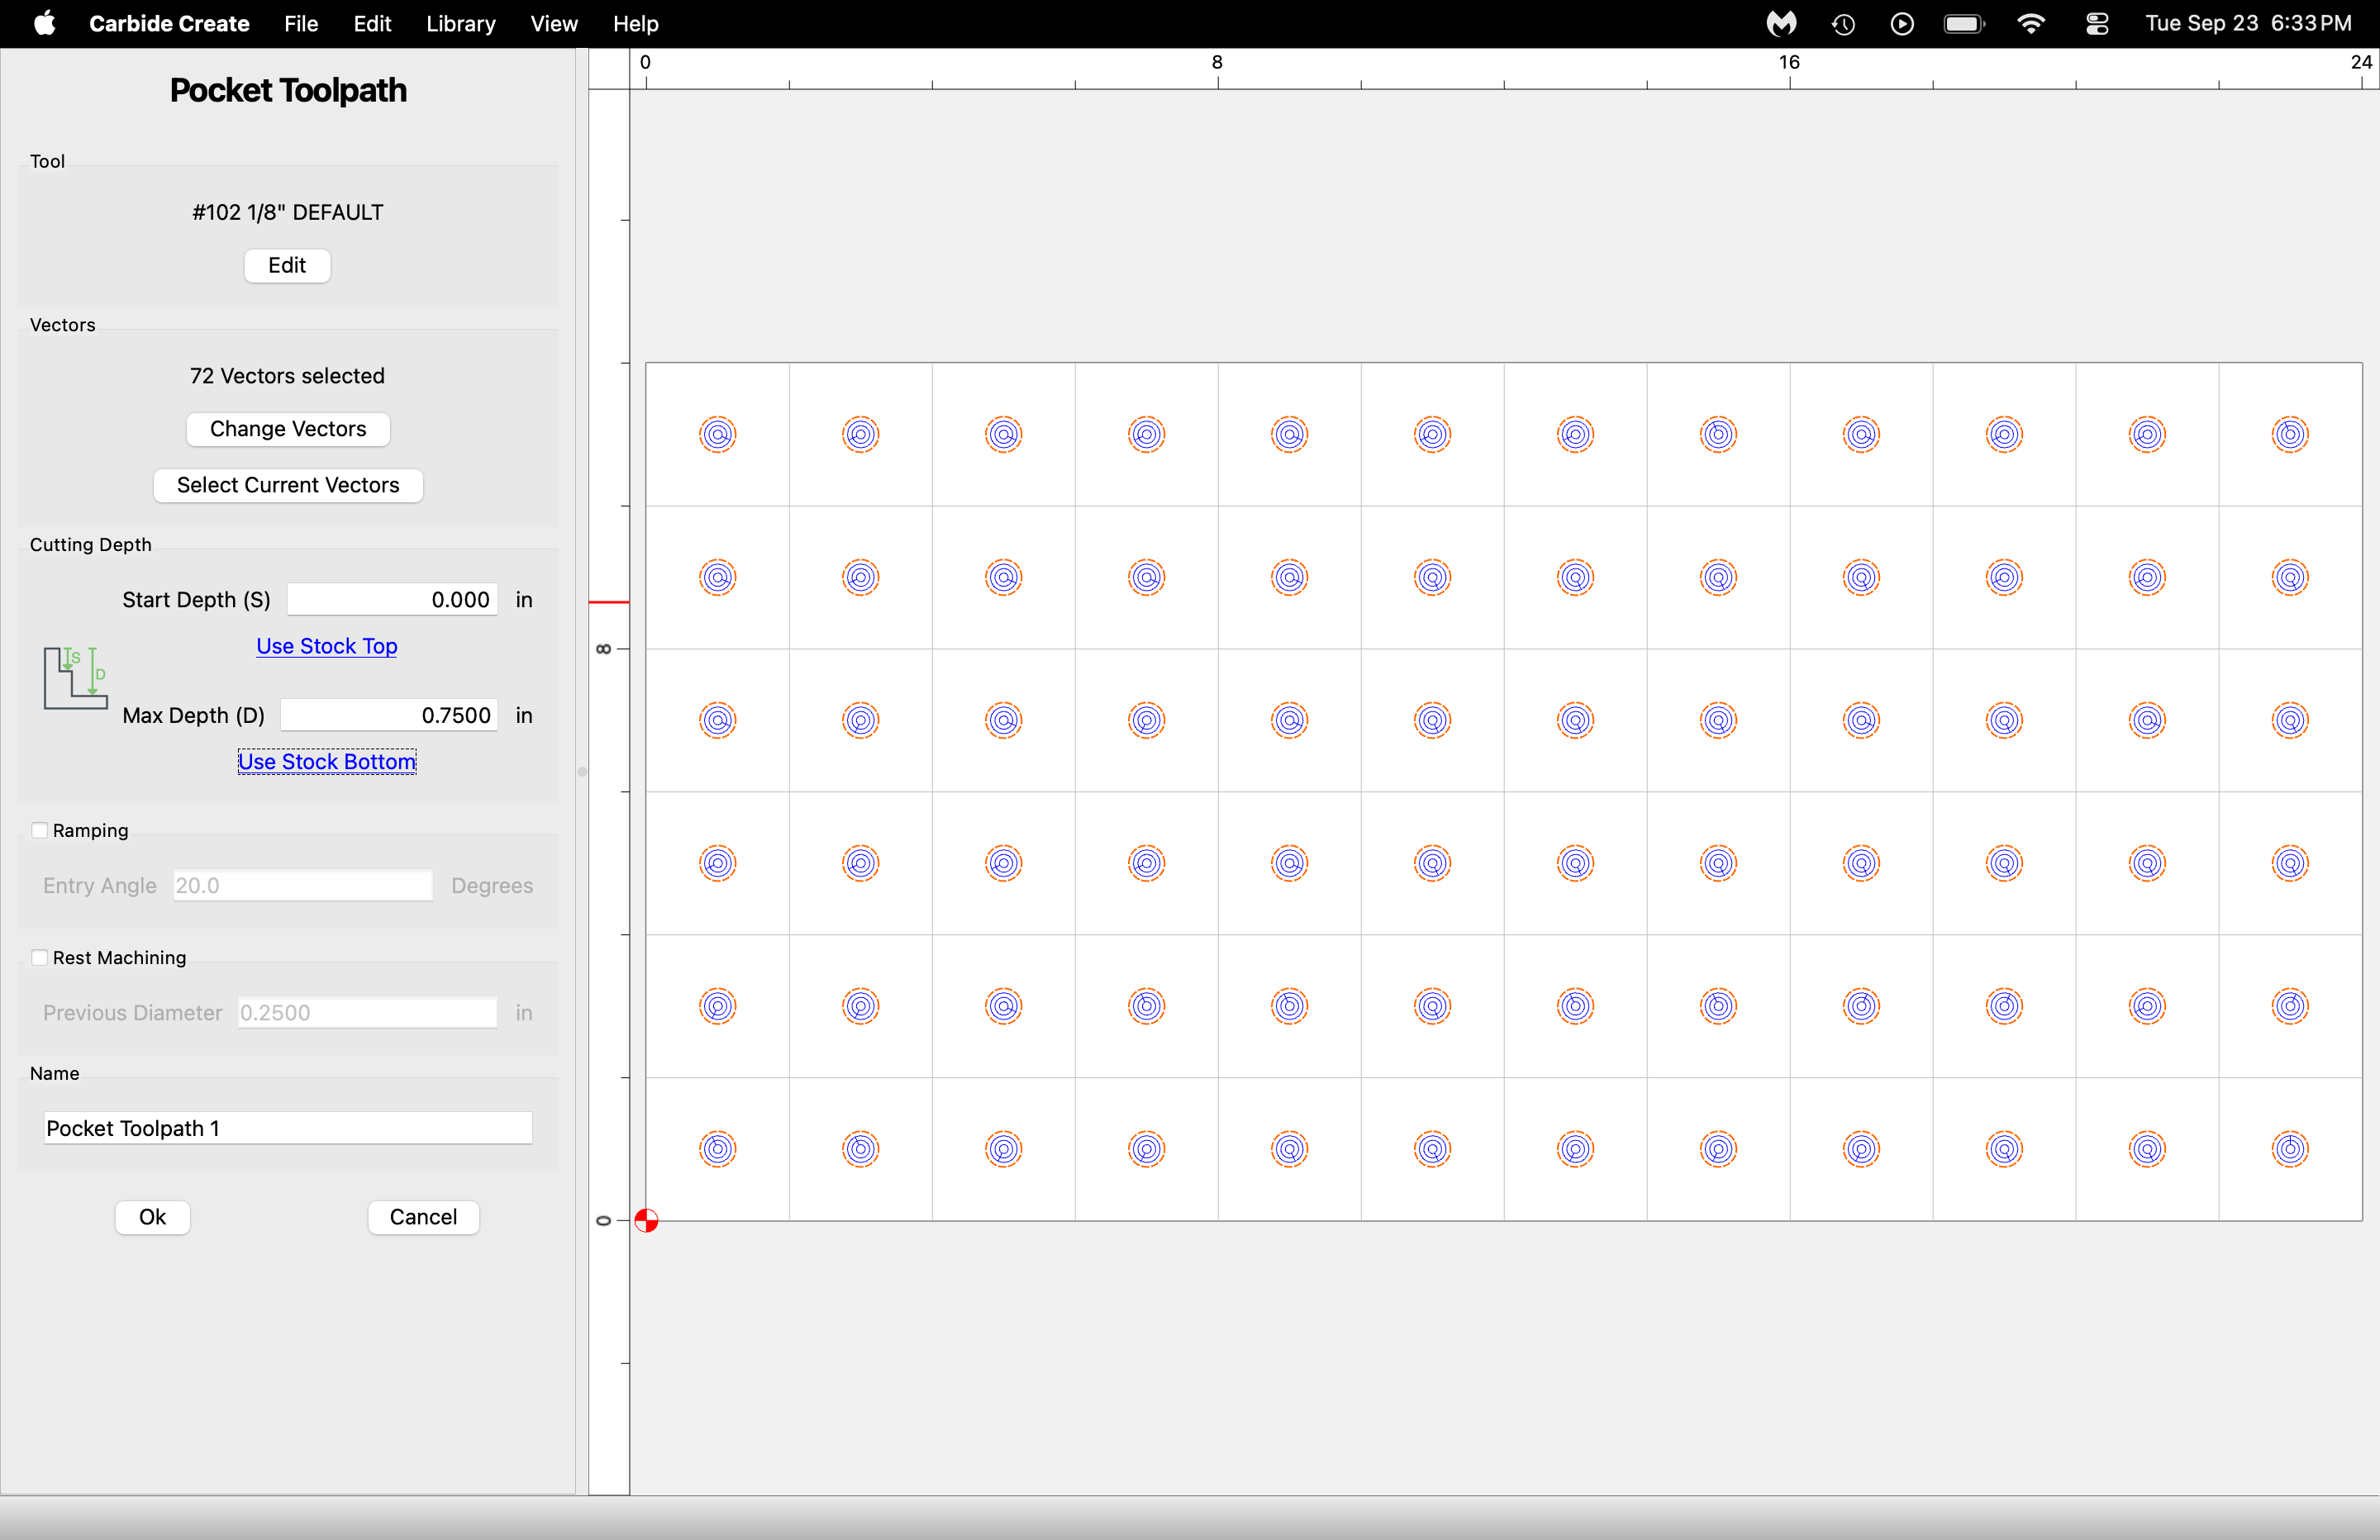
Task: Enable the Ramping checkbox
Action: (40, 830)
